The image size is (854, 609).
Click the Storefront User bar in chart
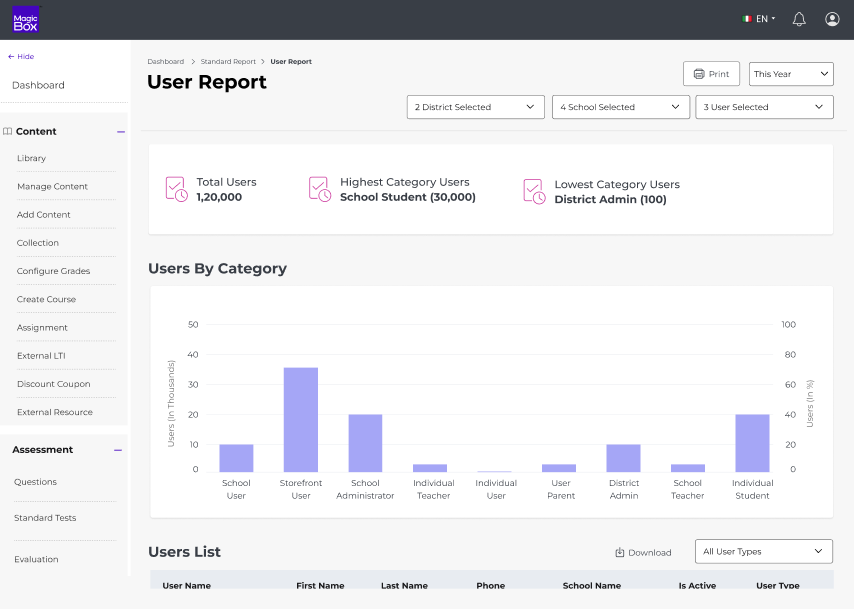coord(301,419)
